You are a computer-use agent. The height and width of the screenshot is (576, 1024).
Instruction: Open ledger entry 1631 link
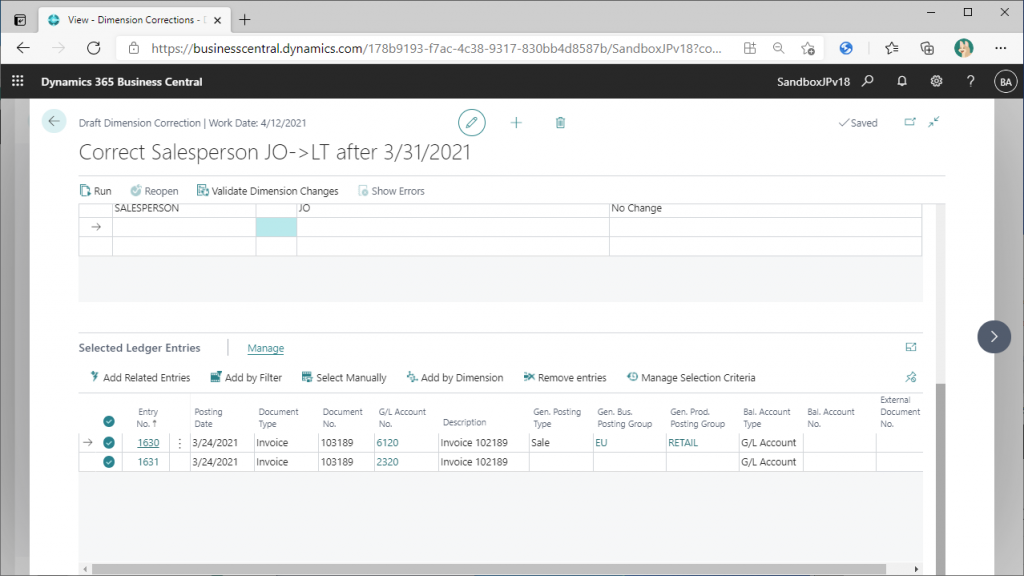pos(148,462)
